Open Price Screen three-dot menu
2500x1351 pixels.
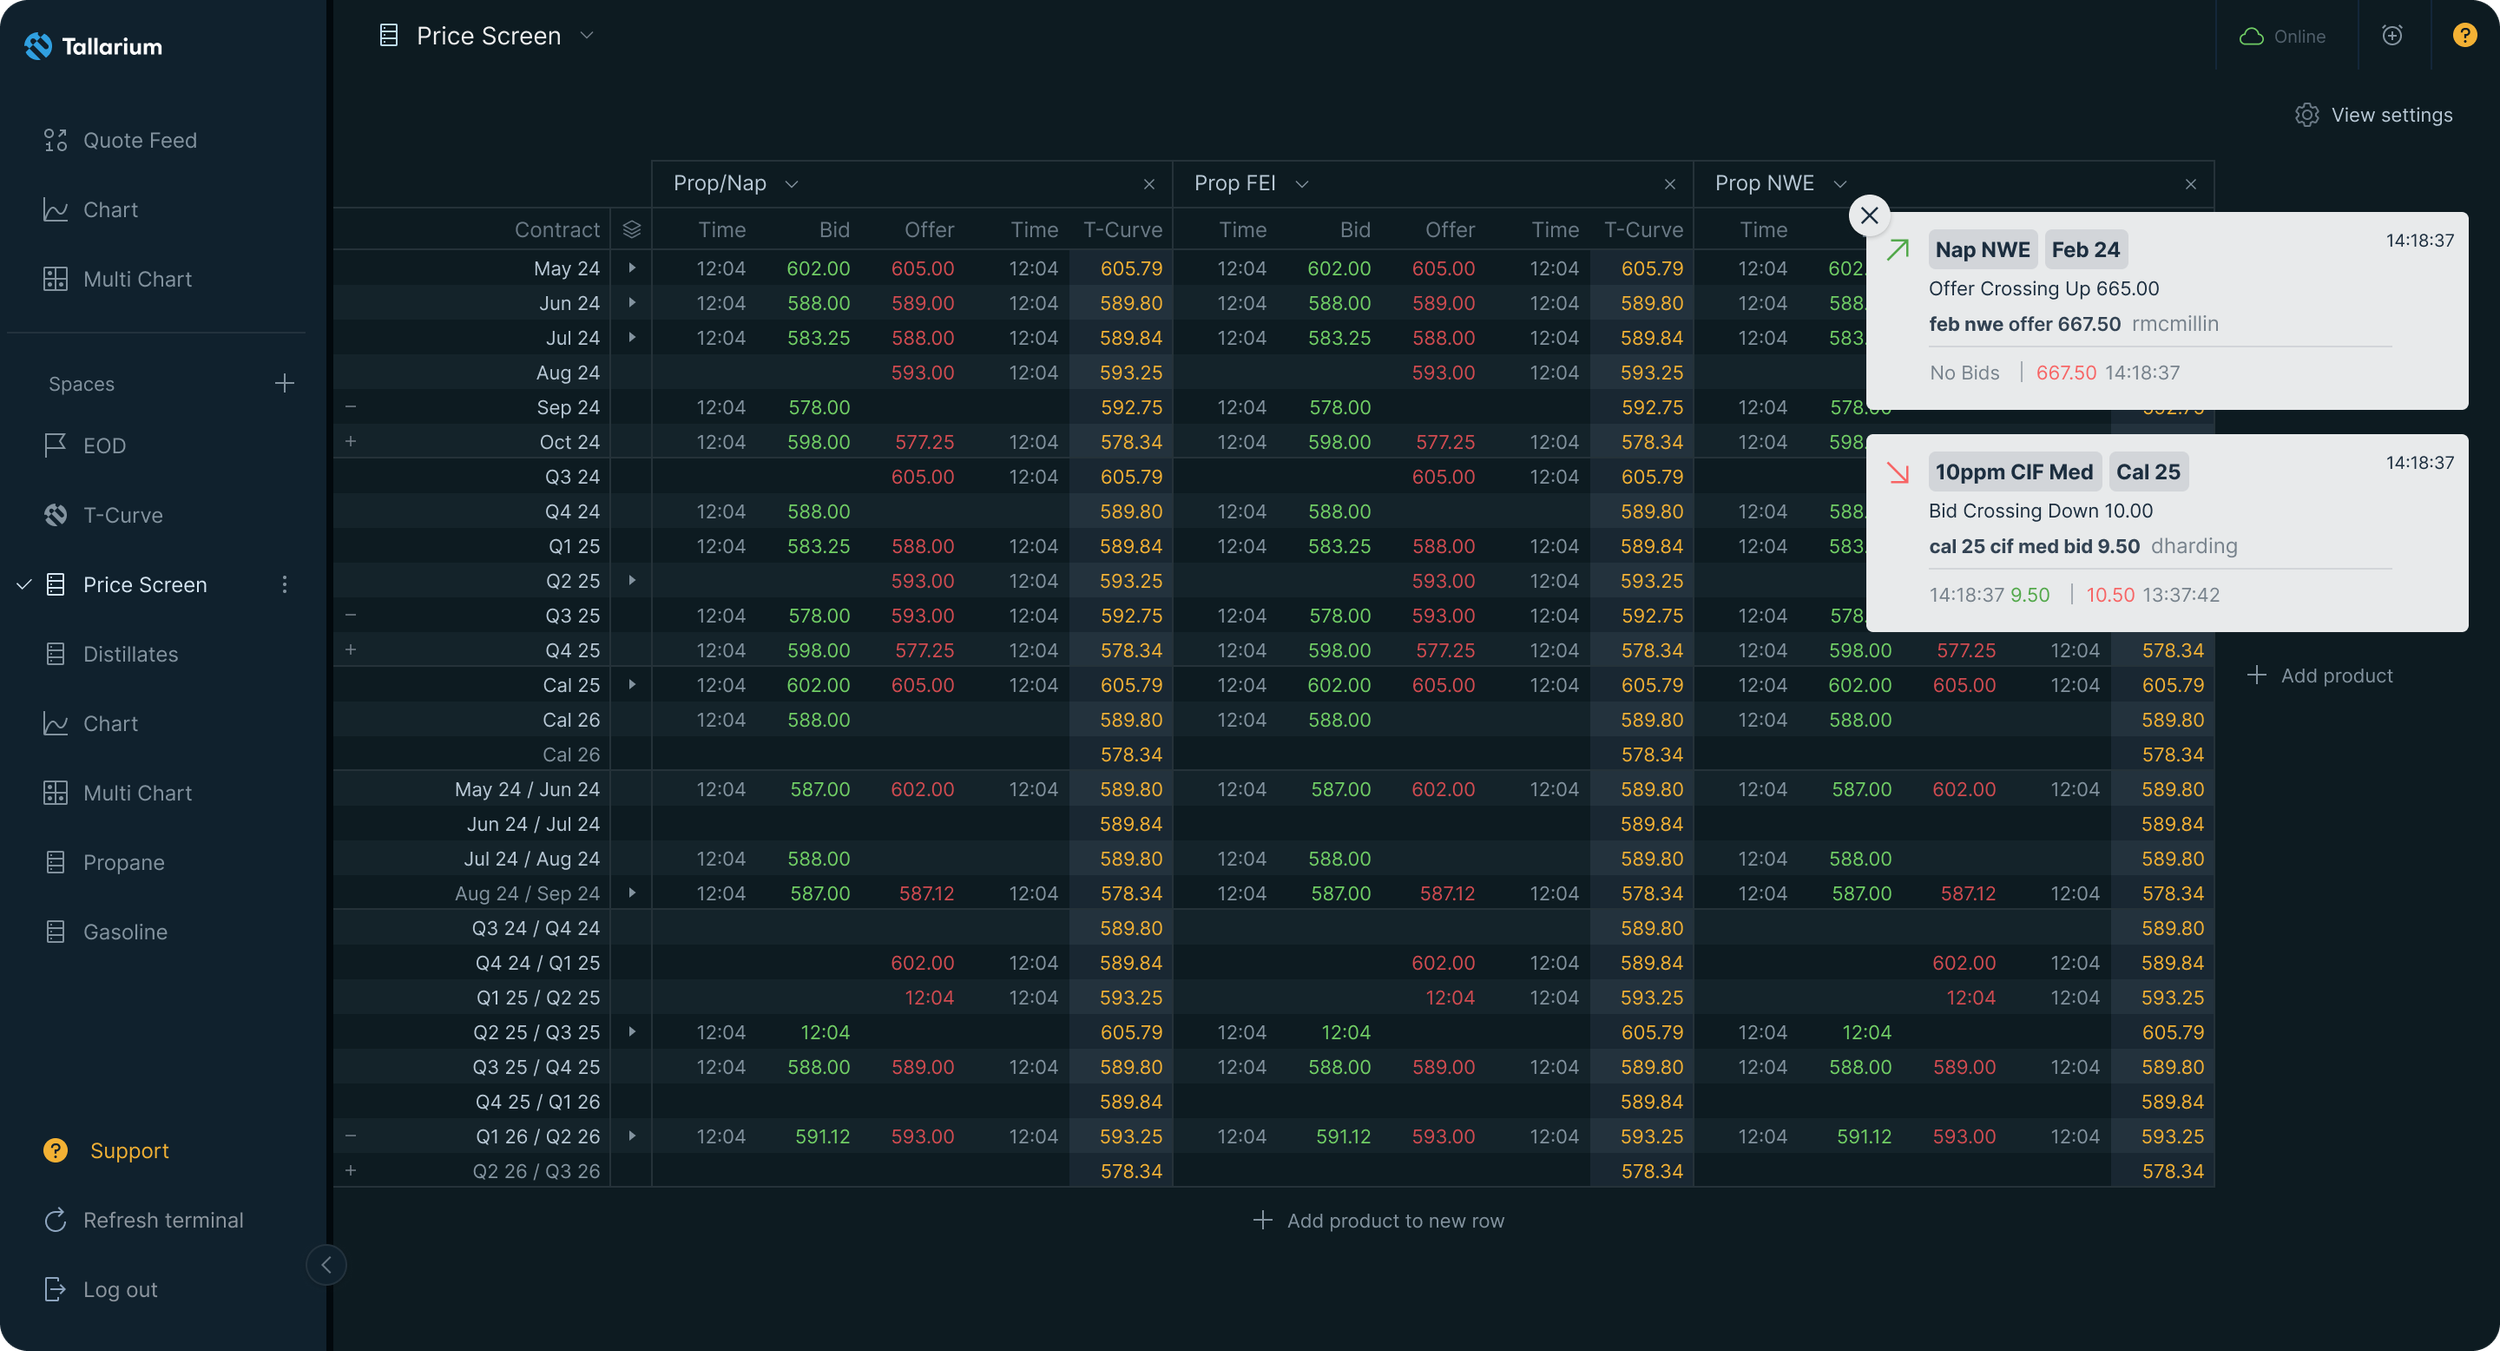(x=284, y=584)
